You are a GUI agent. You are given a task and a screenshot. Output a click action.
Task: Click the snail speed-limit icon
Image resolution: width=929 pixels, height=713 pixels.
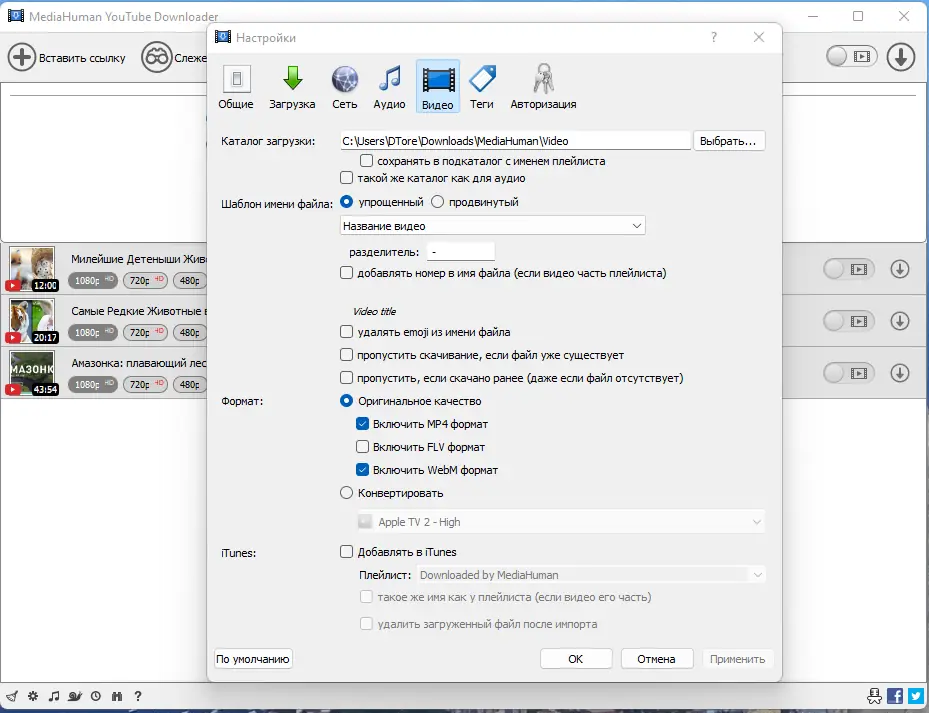(75, 696)
